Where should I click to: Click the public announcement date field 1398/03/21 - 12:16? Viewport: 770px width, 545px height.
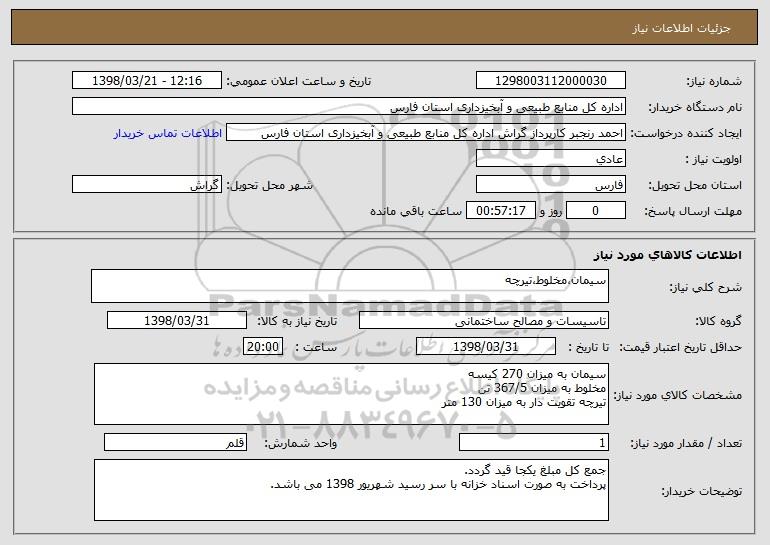[x=147, y=81]
